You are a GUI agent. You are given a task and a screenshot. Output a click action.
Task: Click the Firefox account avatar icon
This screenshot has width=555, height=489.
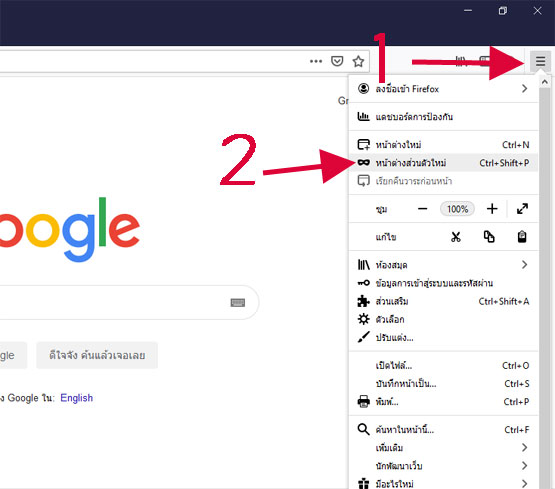tap(364, 88)
